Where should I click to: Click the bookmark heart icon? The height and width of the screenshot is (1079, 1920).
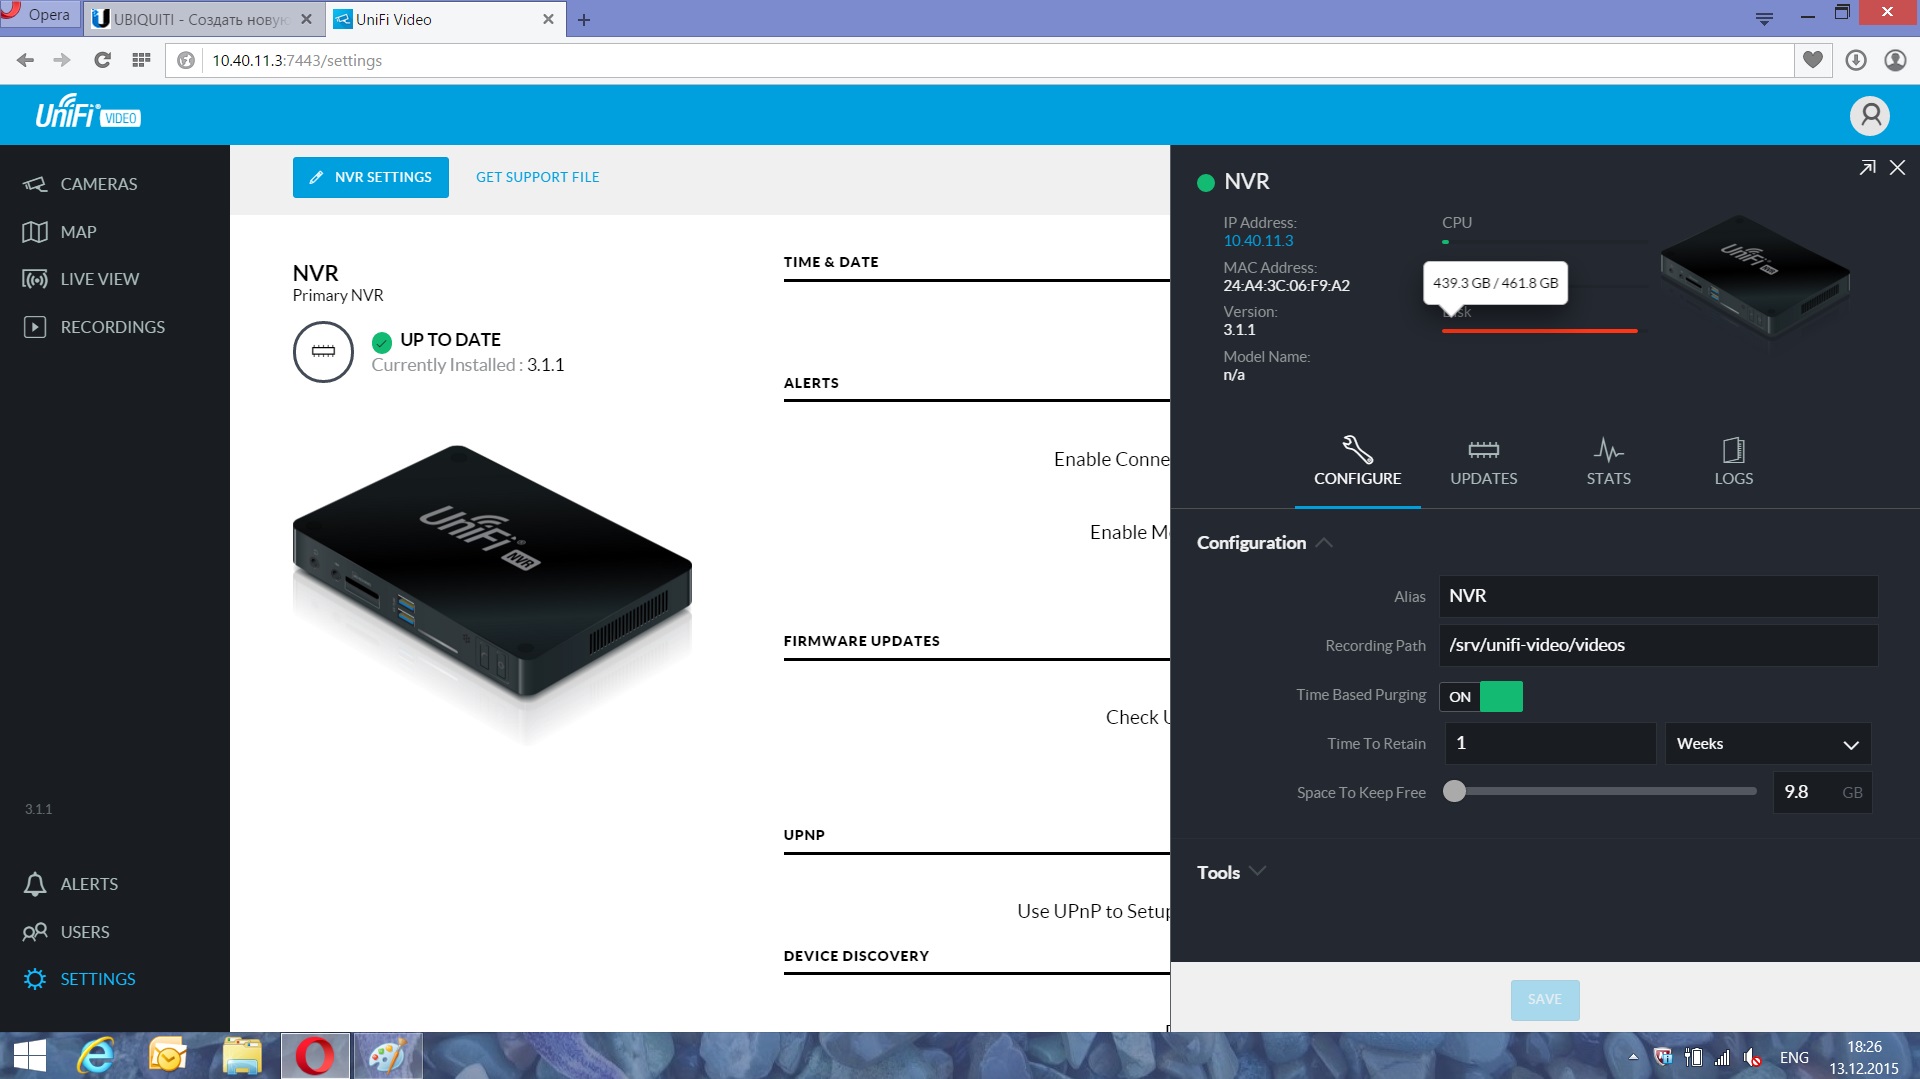[x=1812, y=60]
